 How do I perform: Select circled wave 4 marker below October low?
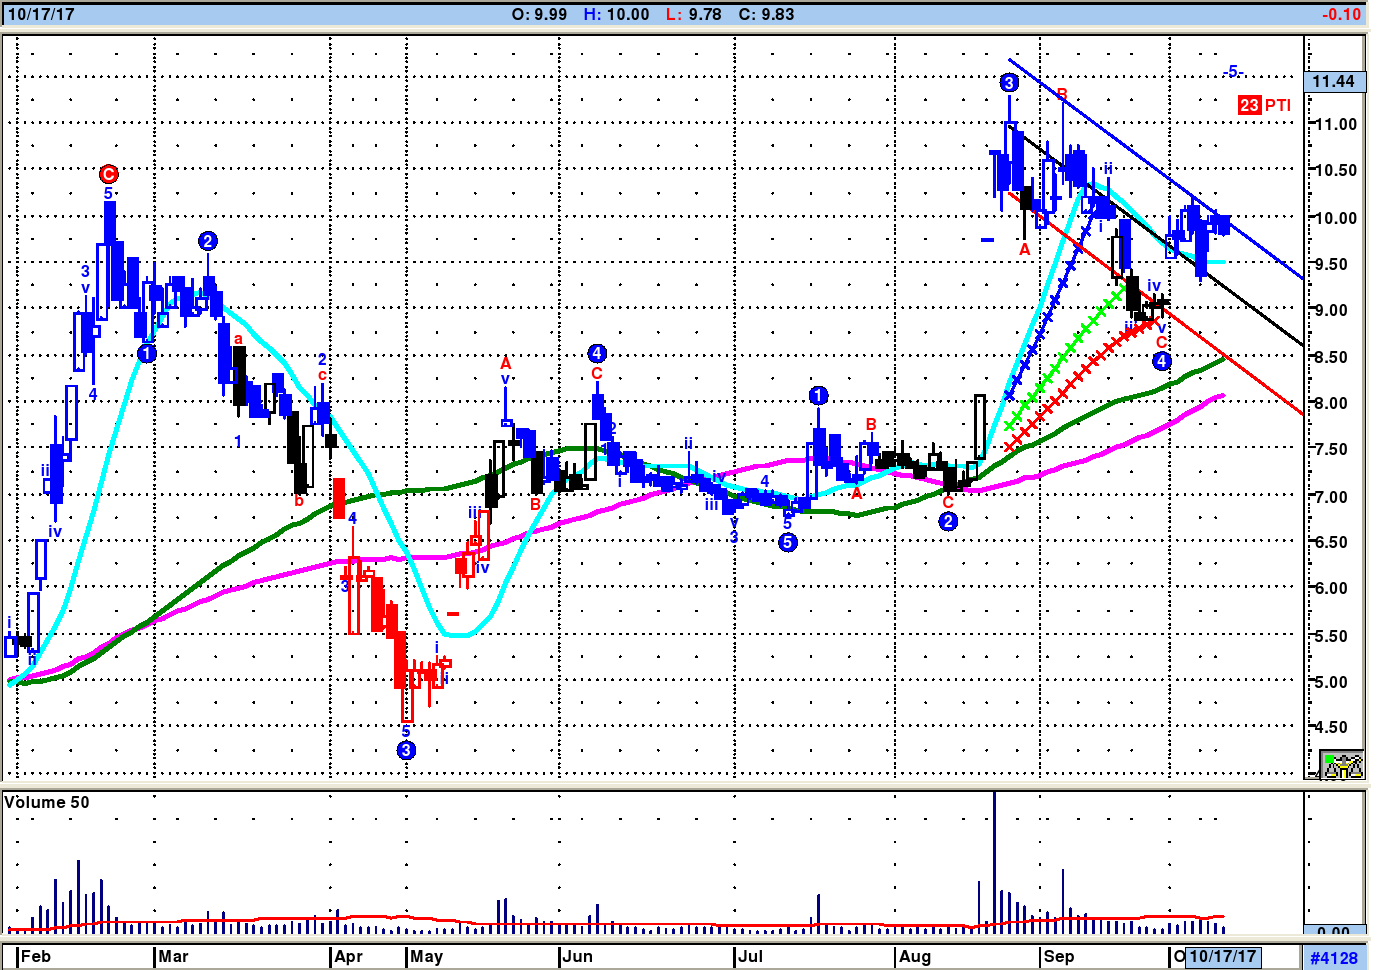pos(1161,361)
